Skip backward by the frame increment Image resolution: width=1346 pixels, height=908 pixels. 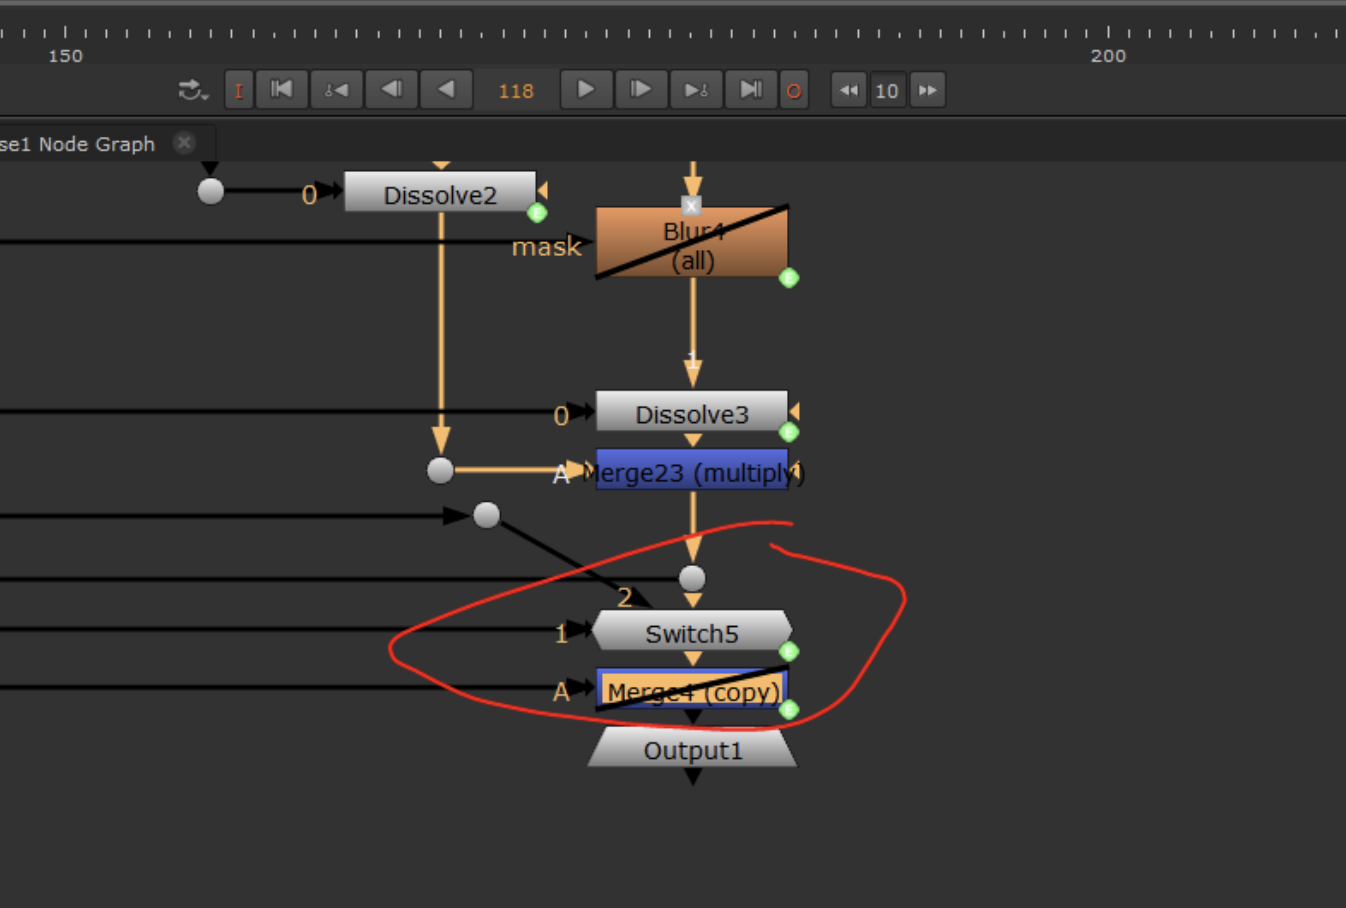click(x=849, y=91)
